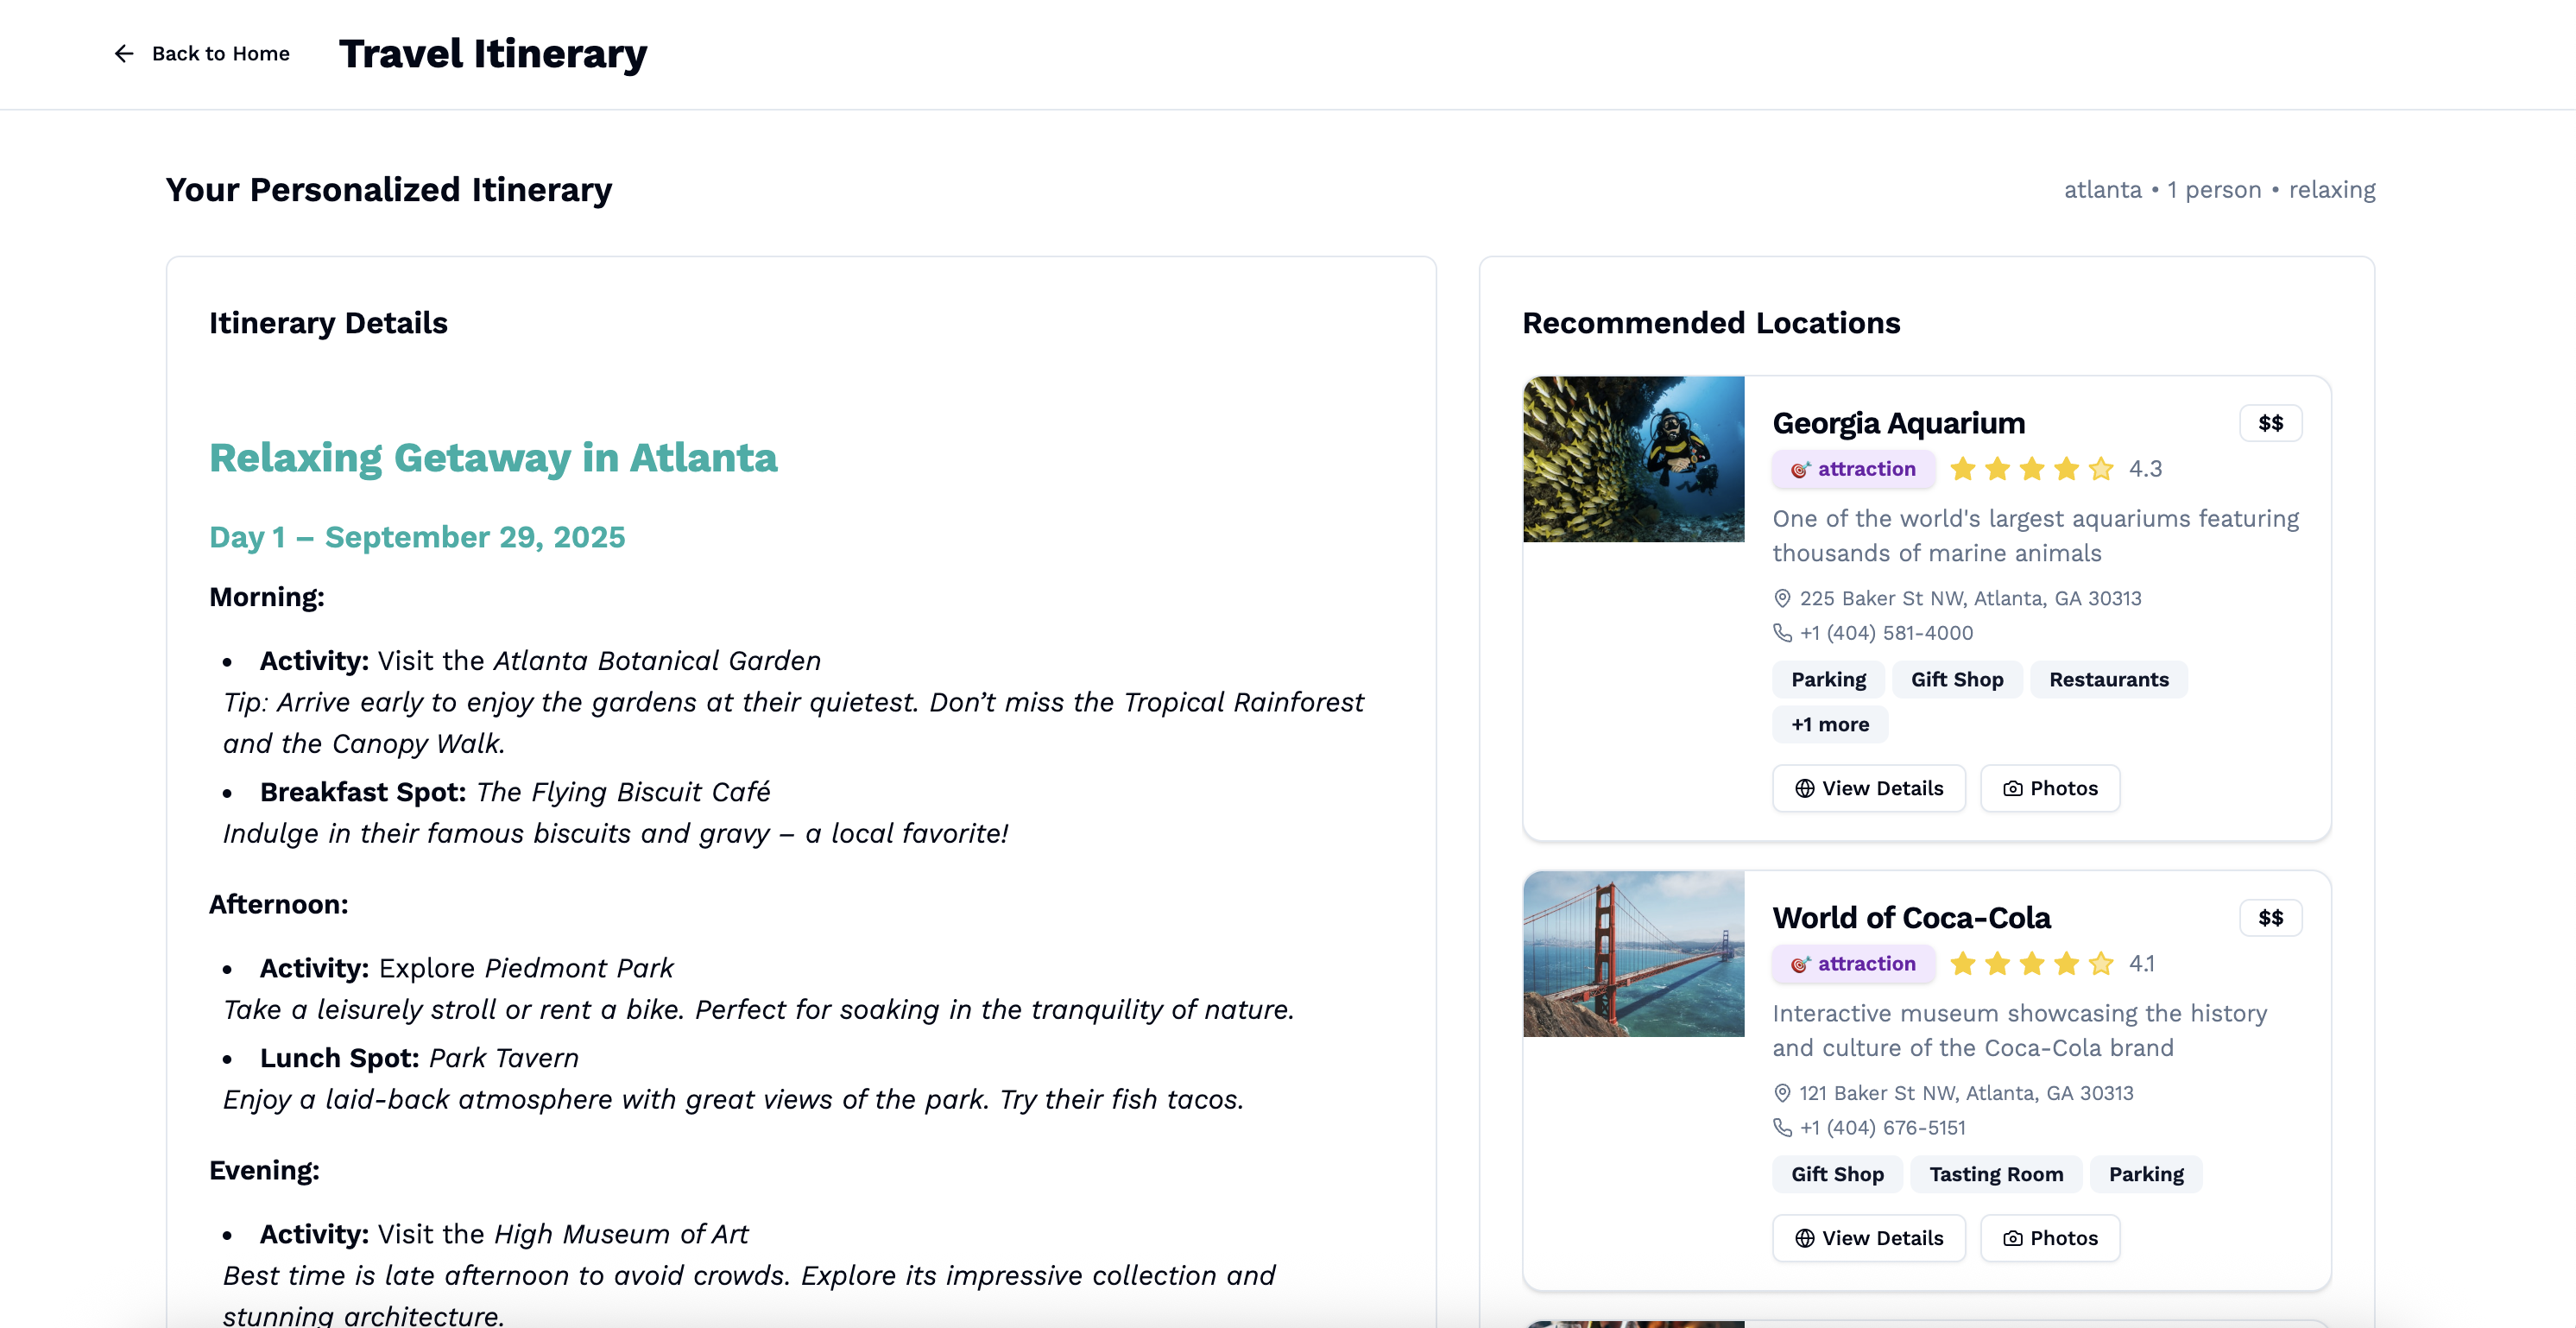Click World of Coca-Cola attraction badge
This screenshot has width=2576, height=1328.
pos(1853,964)
